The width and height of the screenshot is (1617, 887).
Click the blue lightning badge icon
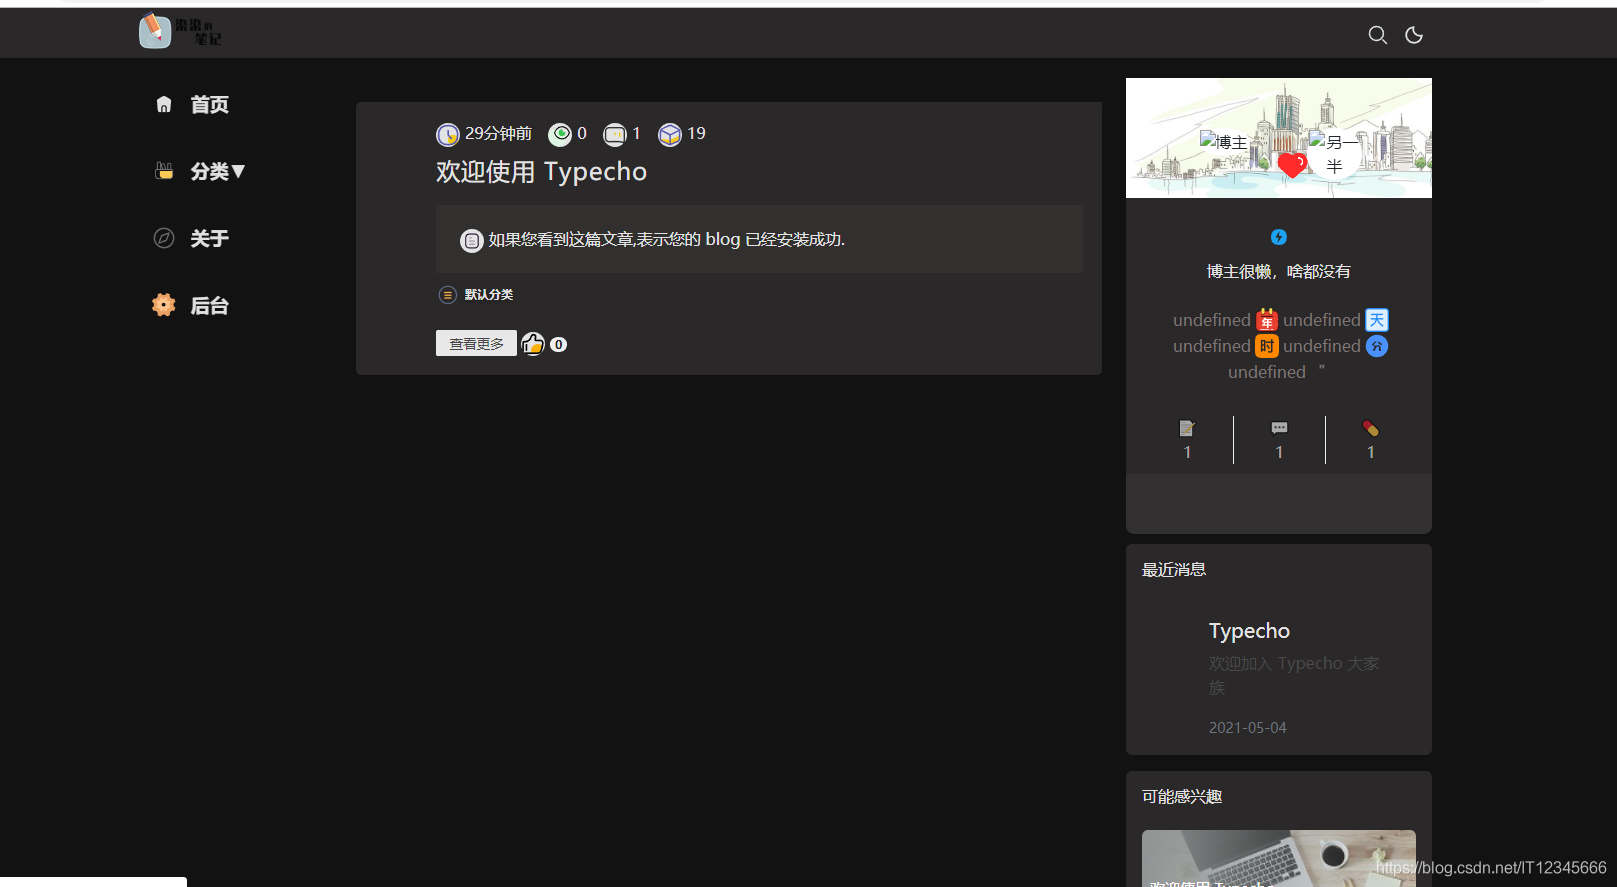click(x=1279, y=237)
